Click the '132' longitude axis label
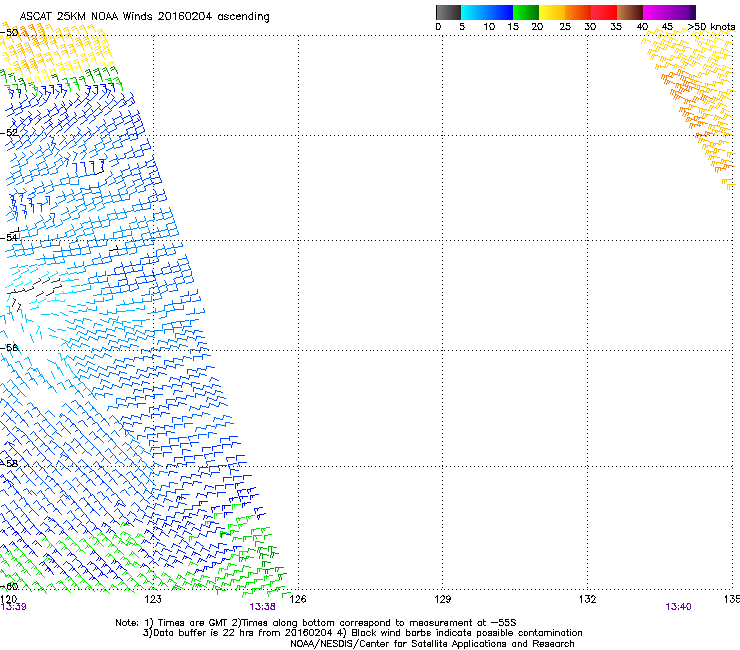 point(587,599)
